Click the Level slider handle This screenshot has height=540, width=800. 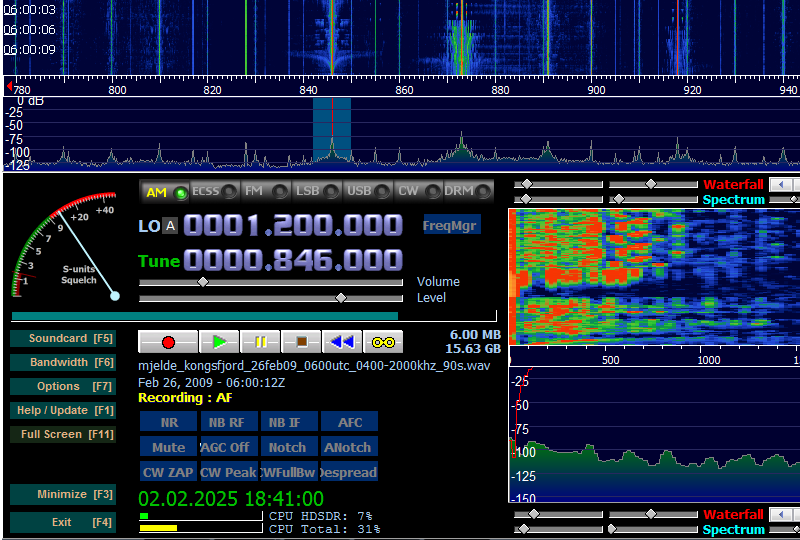pos(341,298)
